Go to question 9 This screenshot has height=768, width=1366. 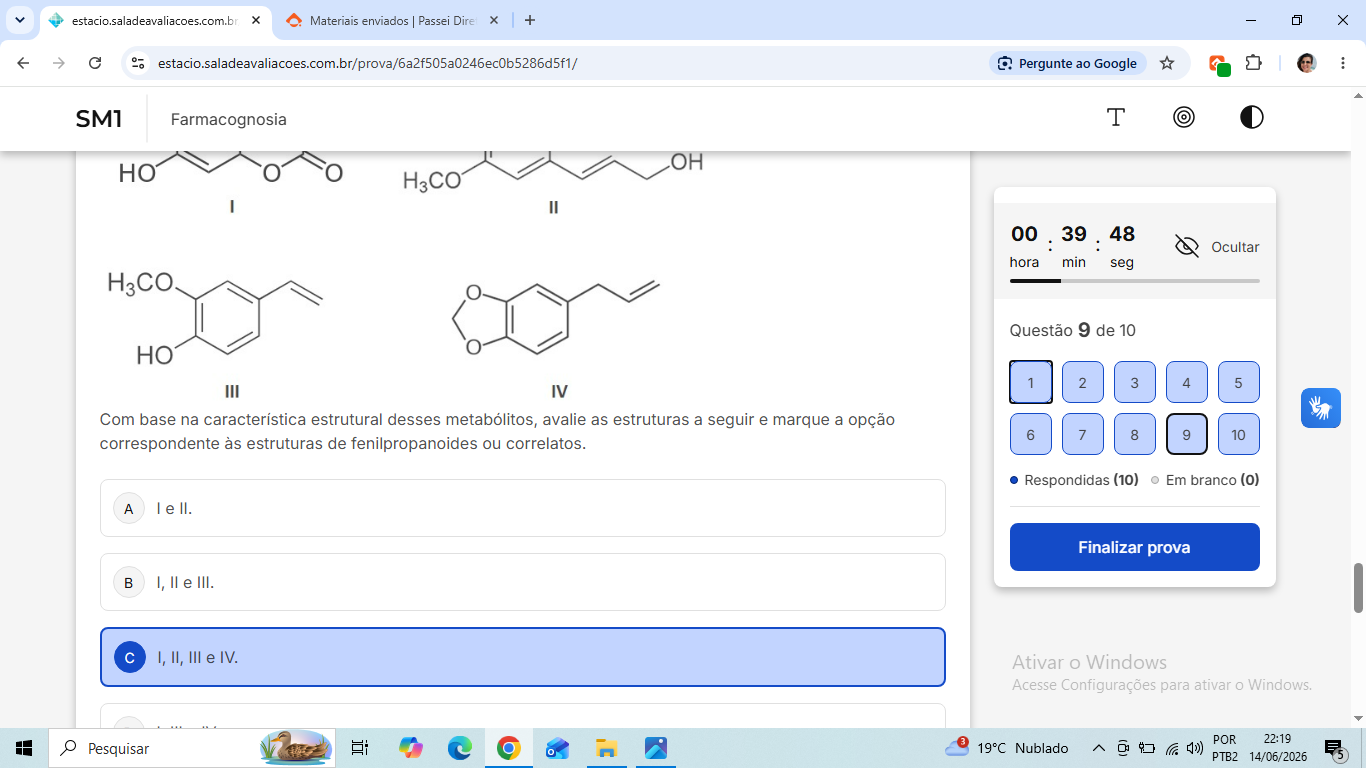click(x=1187, y=434)
